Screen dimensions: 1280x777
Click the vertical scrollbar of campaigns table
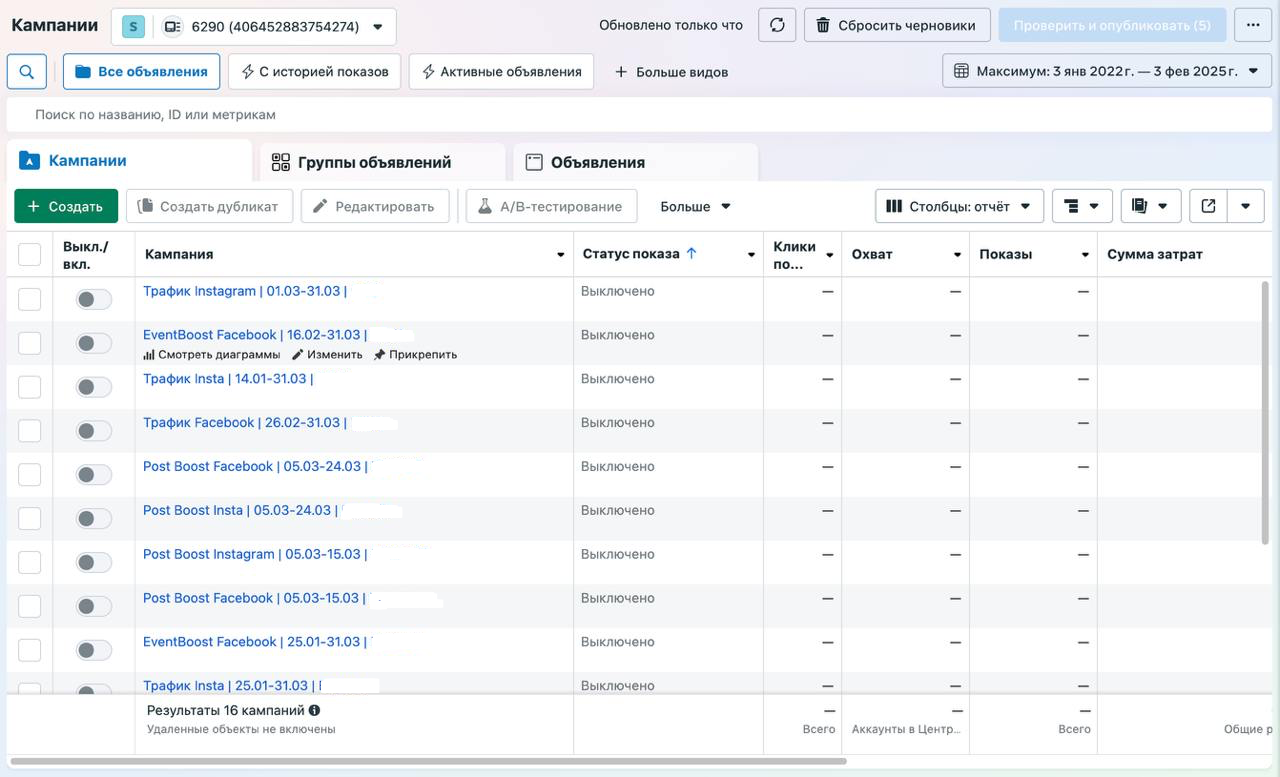[x=1265, y=412]
